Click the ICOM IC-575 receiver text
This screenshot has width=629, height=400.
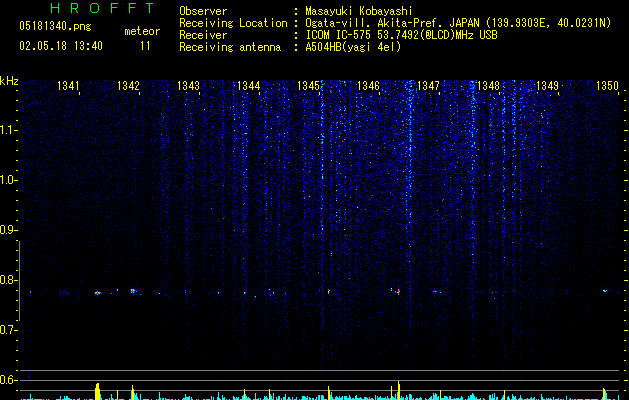point(401,35)
